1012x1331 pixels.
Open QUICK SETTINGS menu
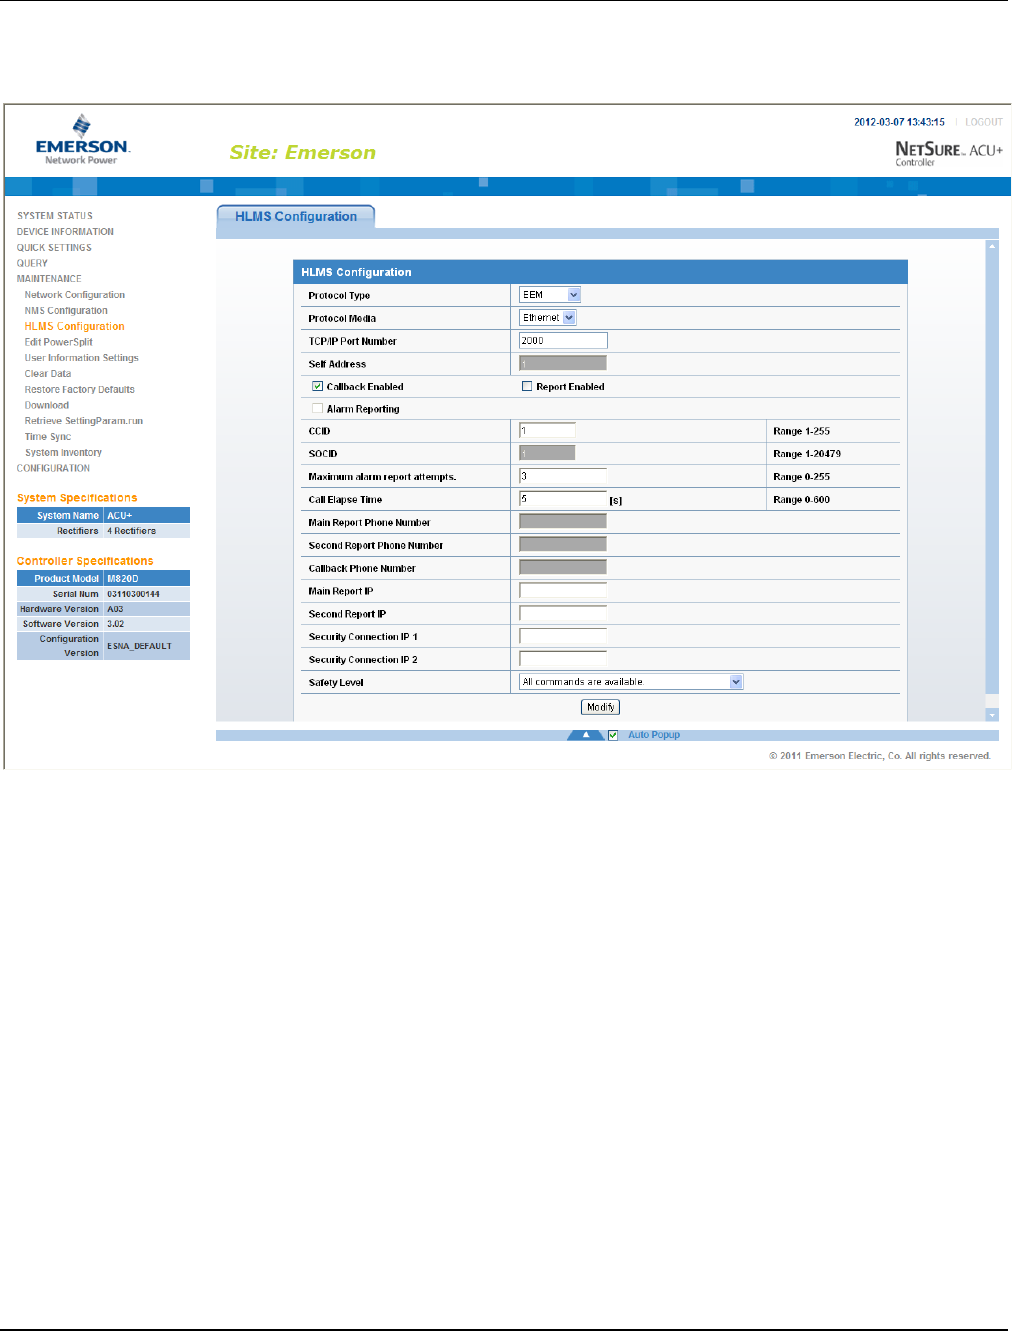54,248
